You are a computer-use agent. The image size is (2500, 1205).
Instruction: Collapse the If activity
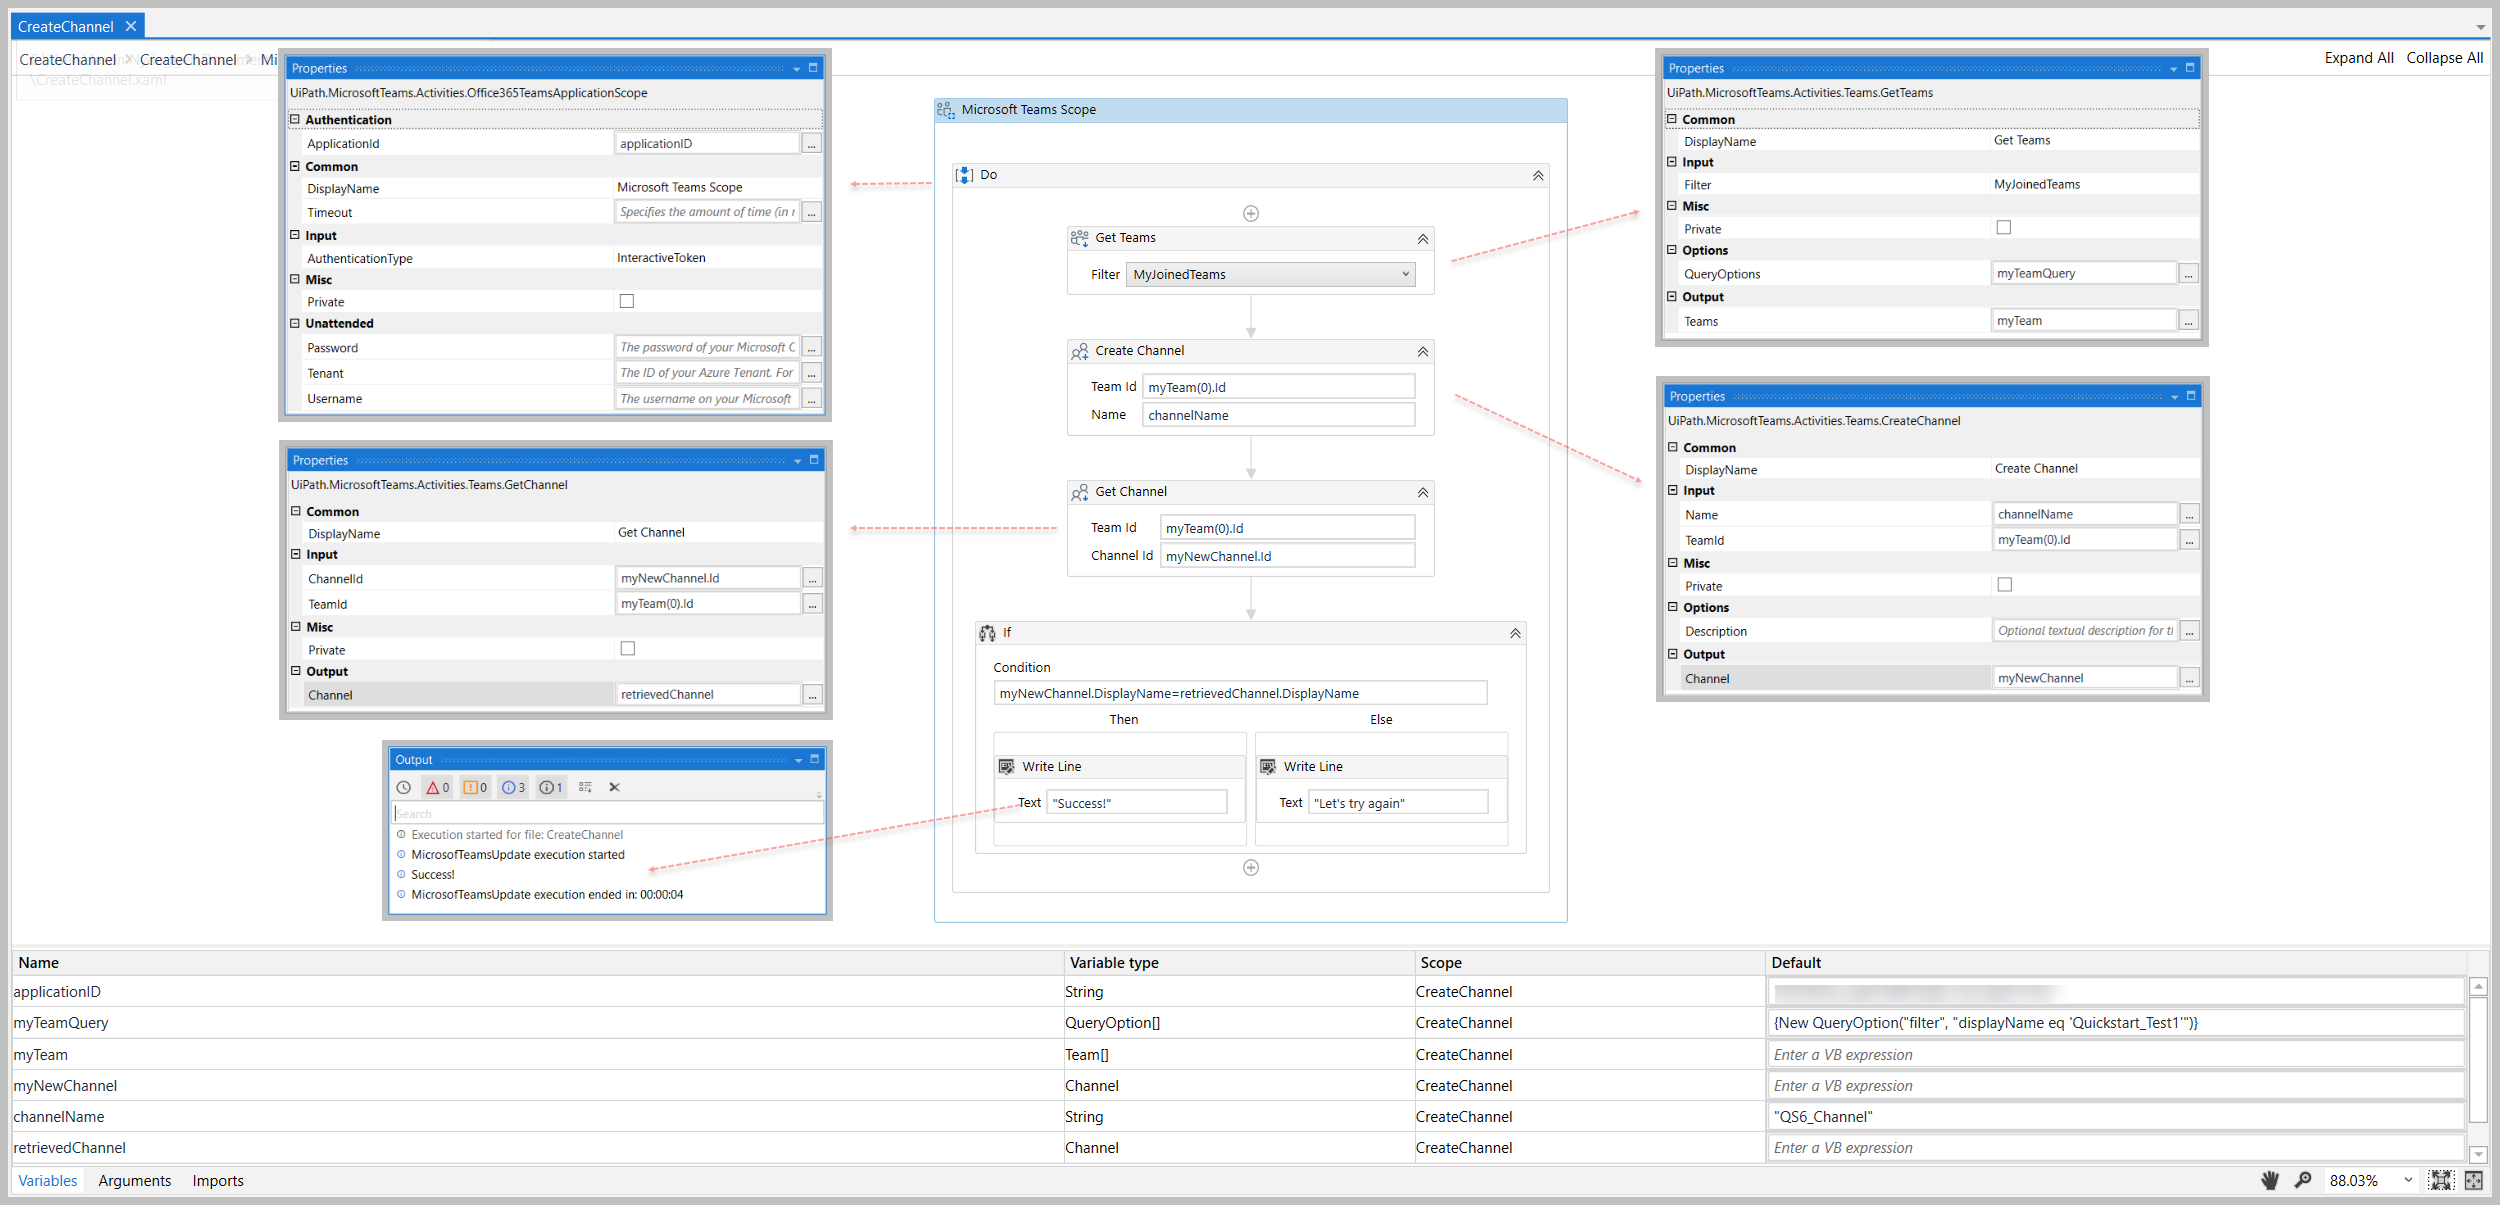[1515, 634]
